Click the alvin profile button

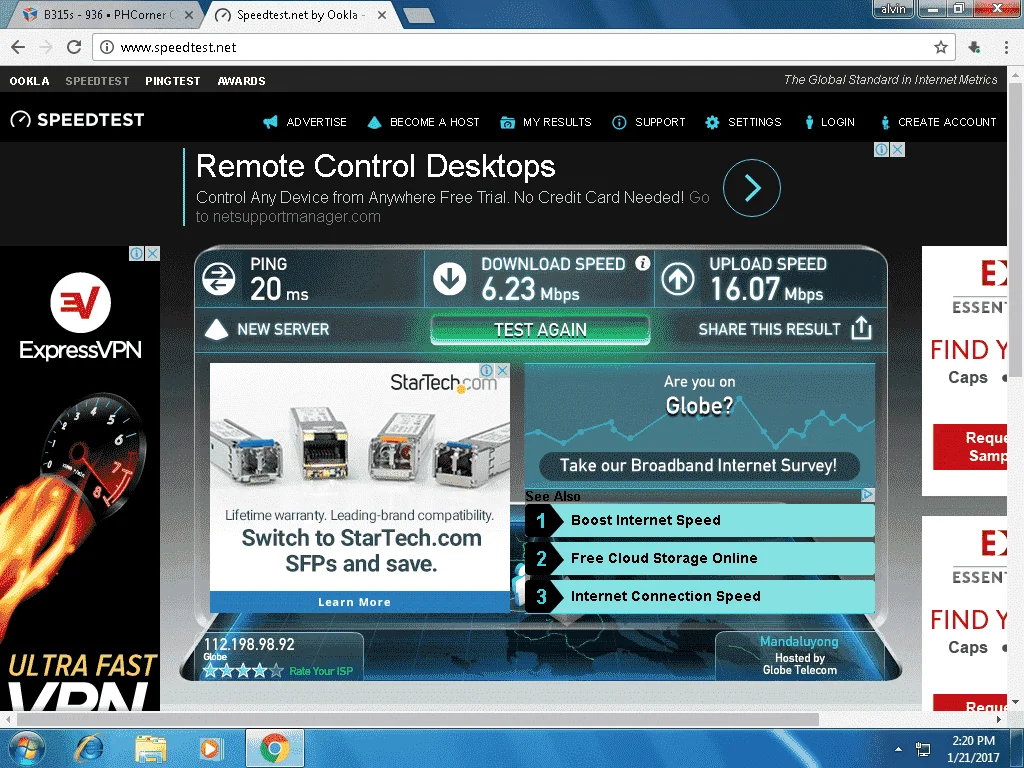(893, 8)
